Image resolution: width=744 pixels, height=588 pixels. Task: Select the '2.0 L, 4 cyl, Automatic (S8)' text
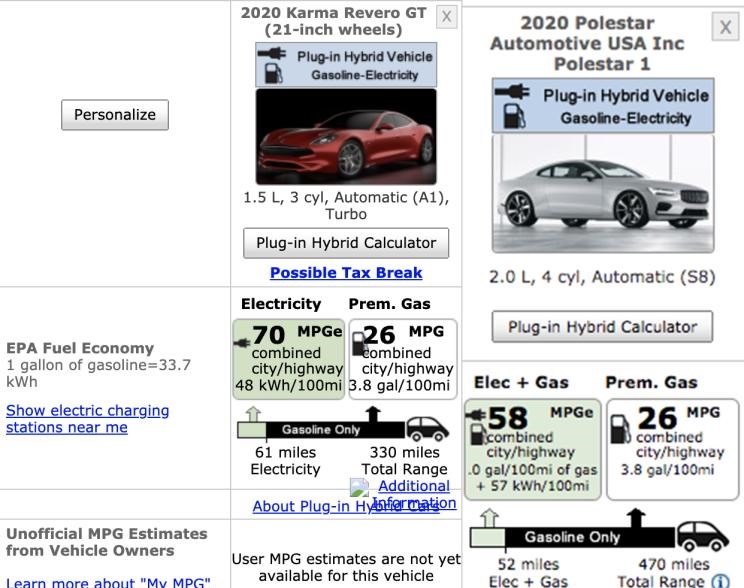pyautogui.click(x=602, y=277)
